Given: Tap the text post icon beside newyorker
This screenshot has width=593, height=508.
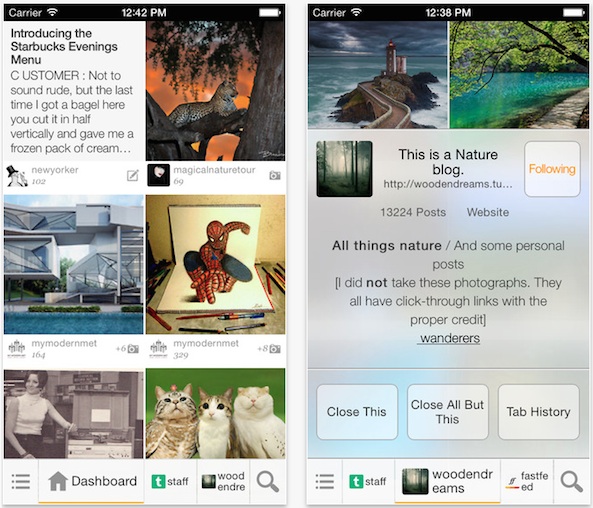Looking at the screenshot, I should point(132,176).
